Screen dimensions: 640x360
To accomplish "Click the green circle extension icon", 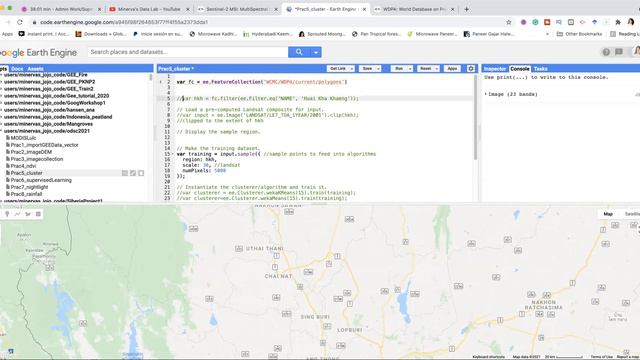I will point(535,22).
